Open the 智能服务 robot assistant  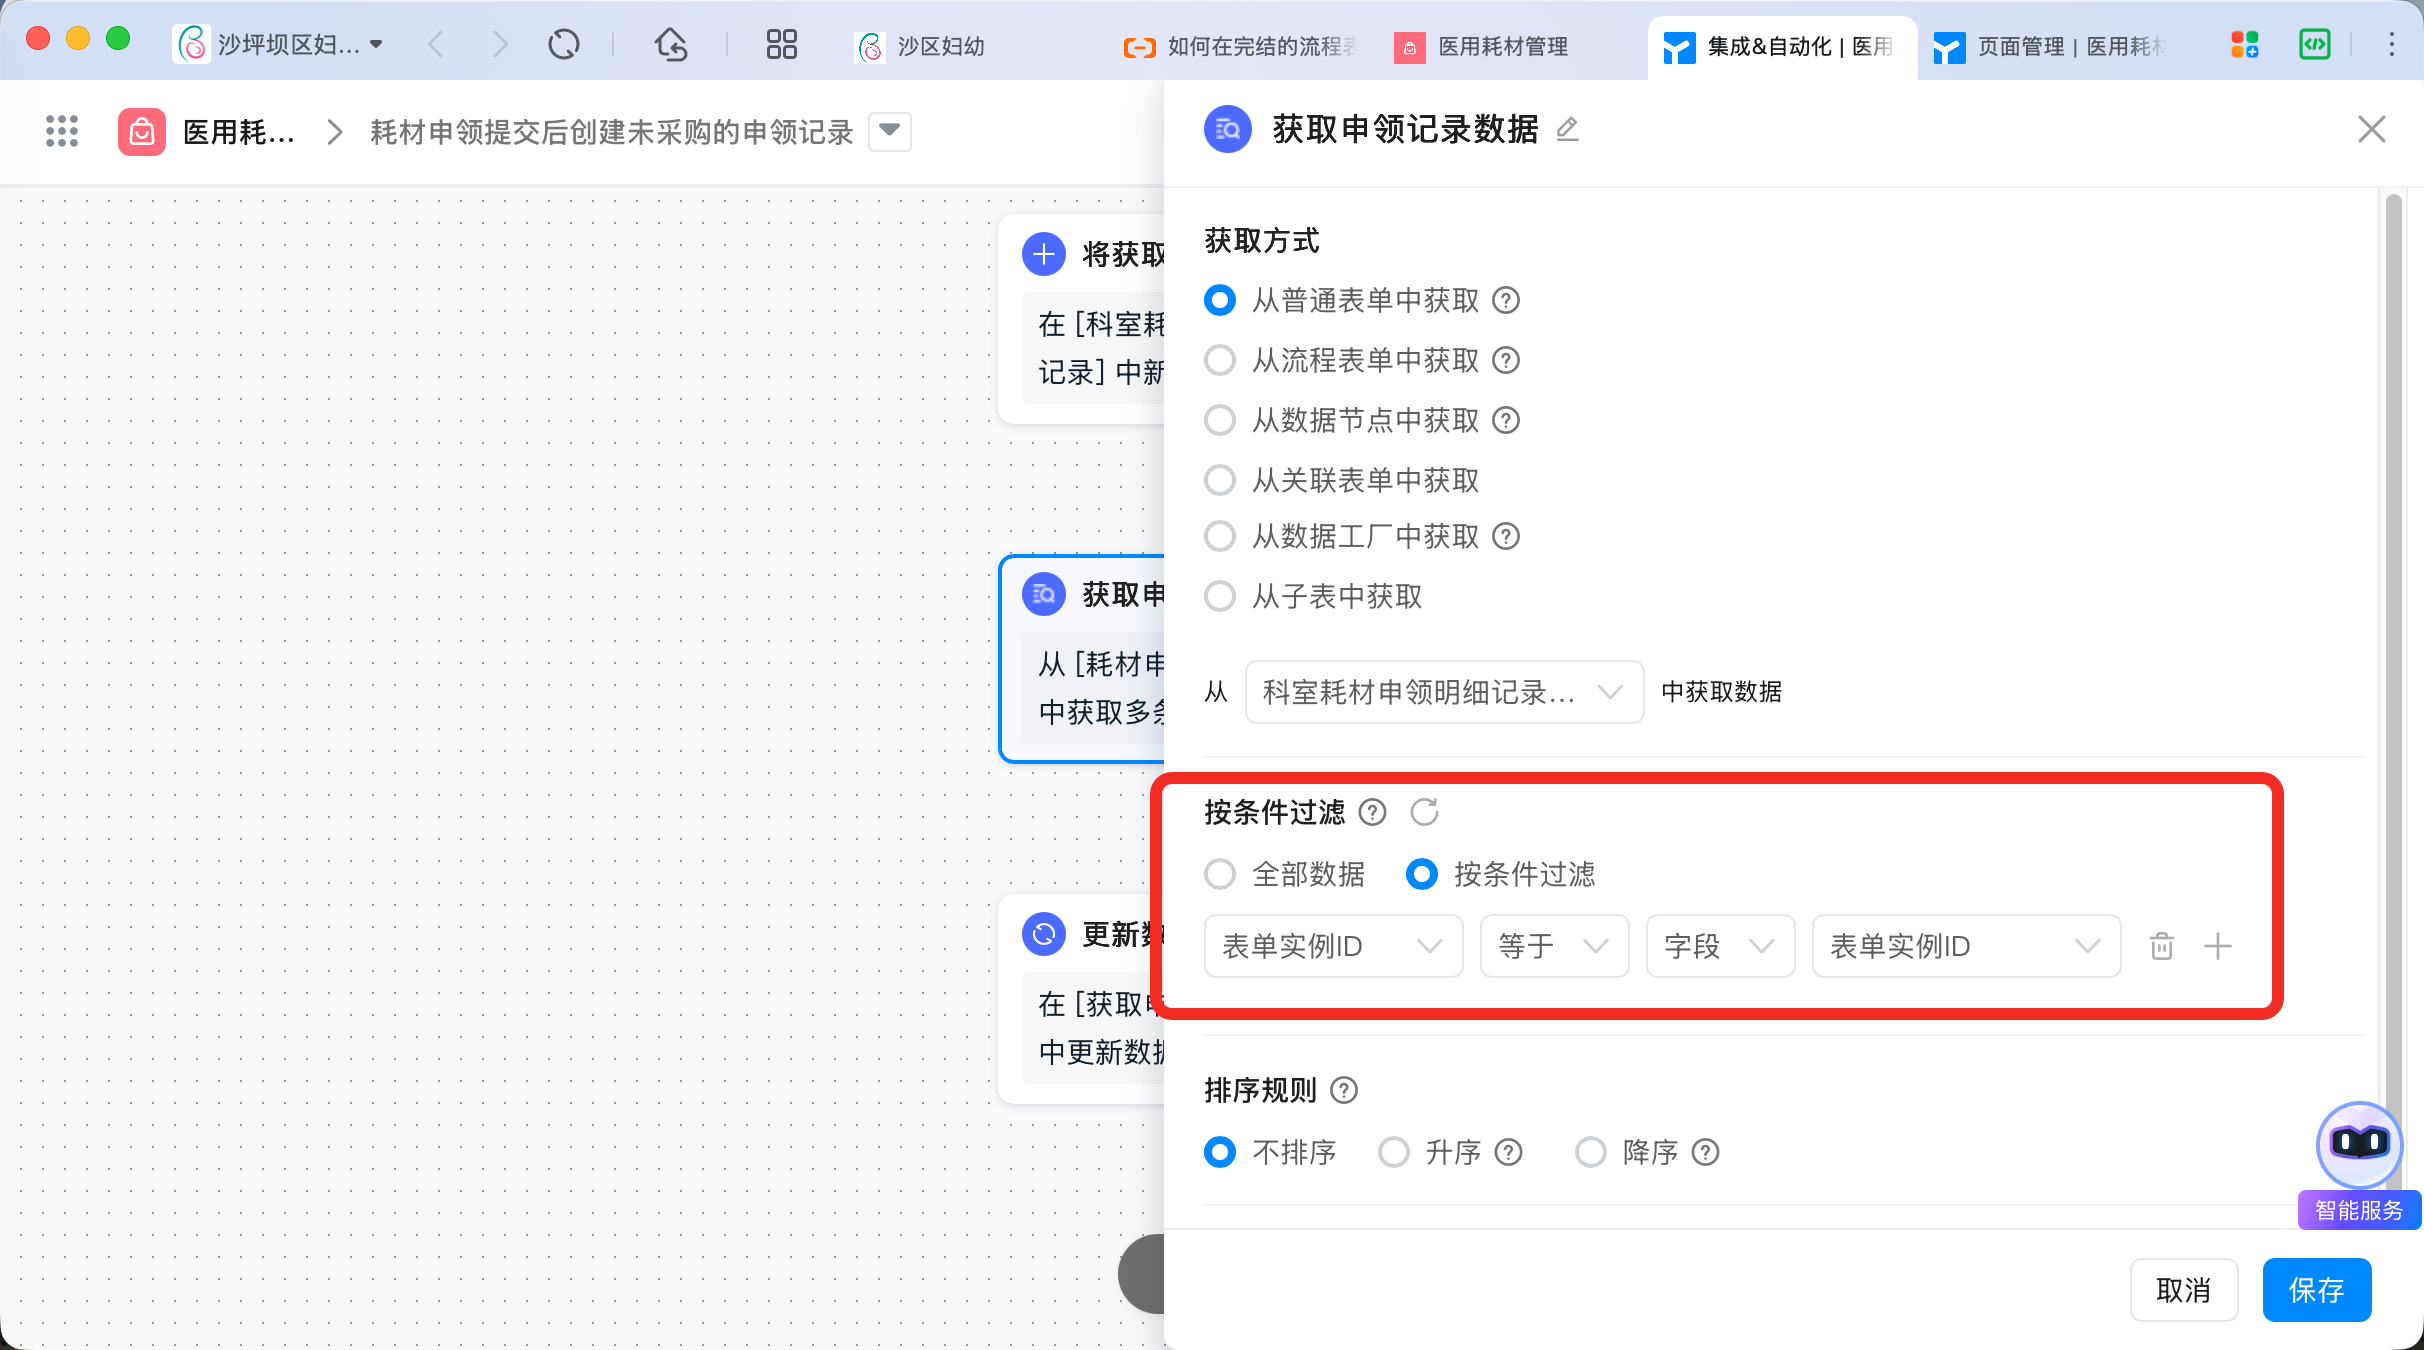(2359, 1145)
